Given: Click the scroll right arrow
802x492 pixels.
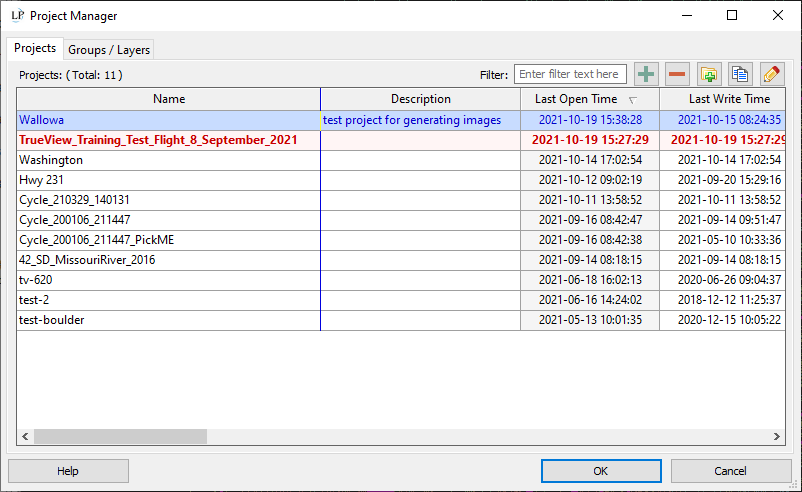Looking at the screenshot, I should pyautogui.click(x=776, y=436).
